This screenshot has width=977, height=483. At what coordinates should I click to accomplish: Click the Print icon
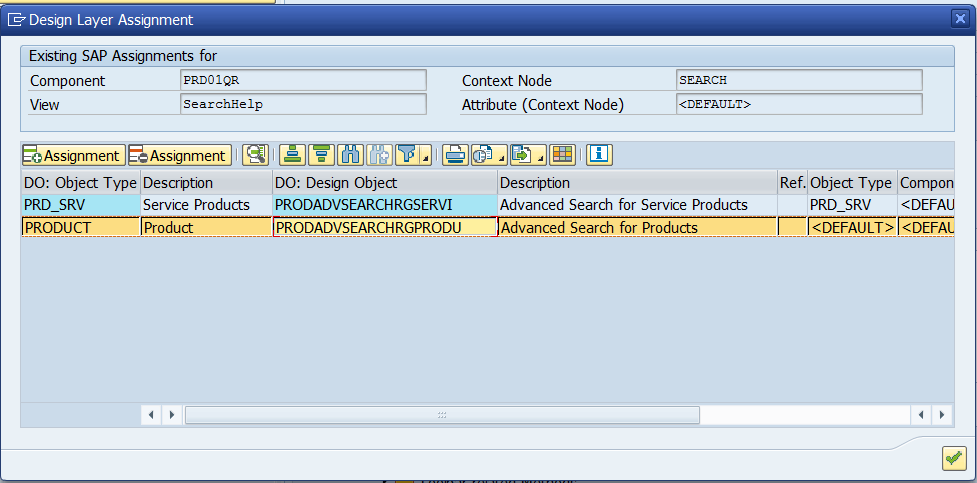[455, 155]
